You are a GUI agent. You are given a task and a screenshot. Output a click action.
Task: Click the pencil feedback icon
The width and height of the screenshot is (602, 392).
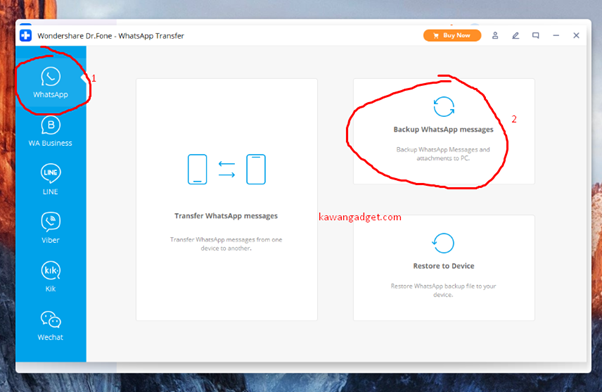click(x=516, y=36)
